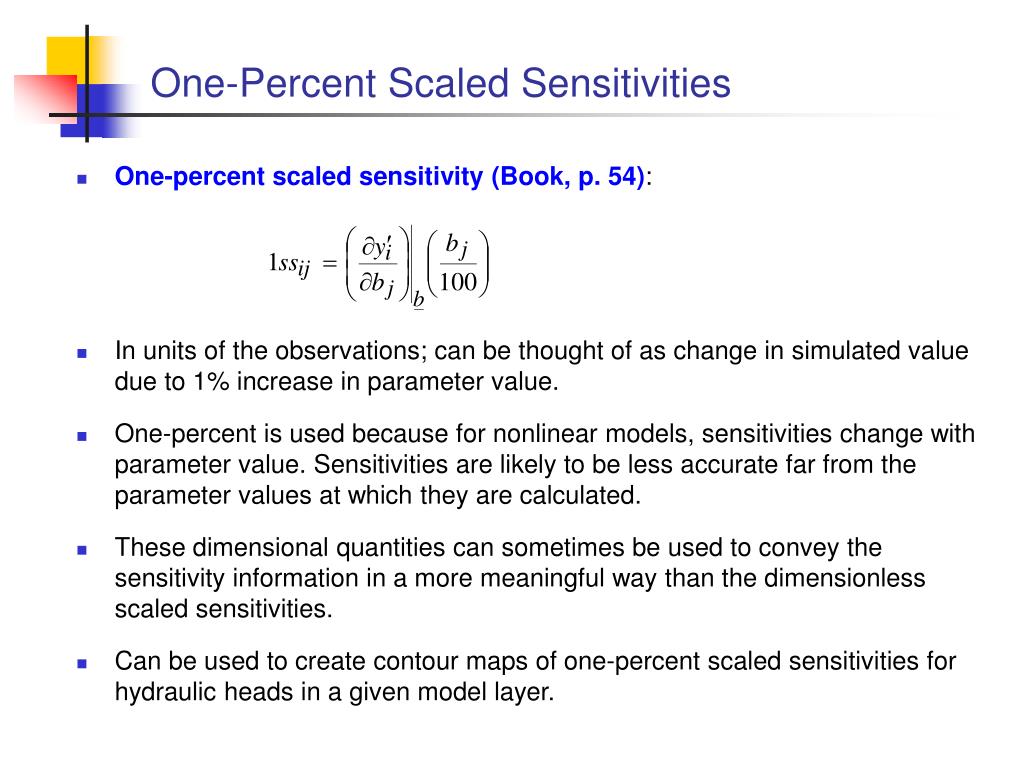Click the b over 100 fraction term
Image resolution: width=1024 pixels, height=768 pixels.
pos(458,263)
